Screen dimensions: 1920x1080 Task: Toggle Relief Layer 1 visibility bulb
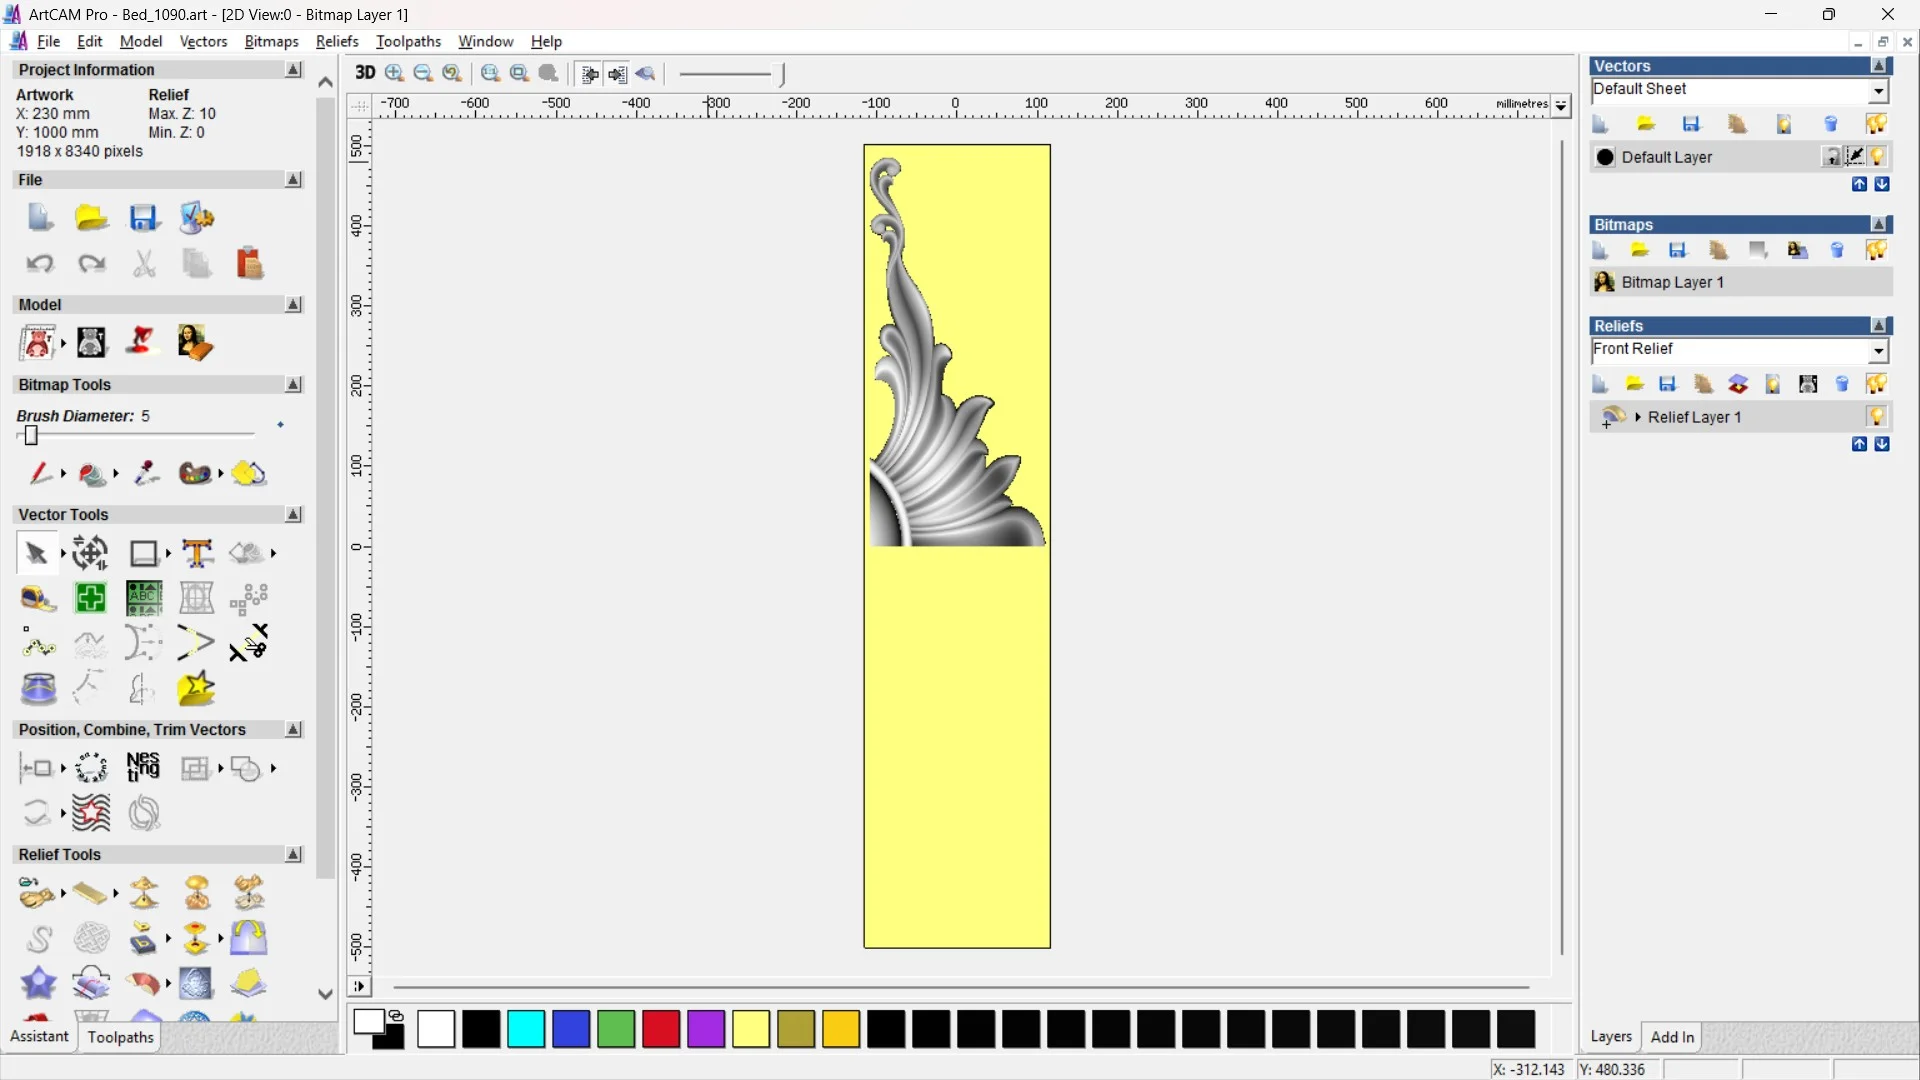[1876, 417]
